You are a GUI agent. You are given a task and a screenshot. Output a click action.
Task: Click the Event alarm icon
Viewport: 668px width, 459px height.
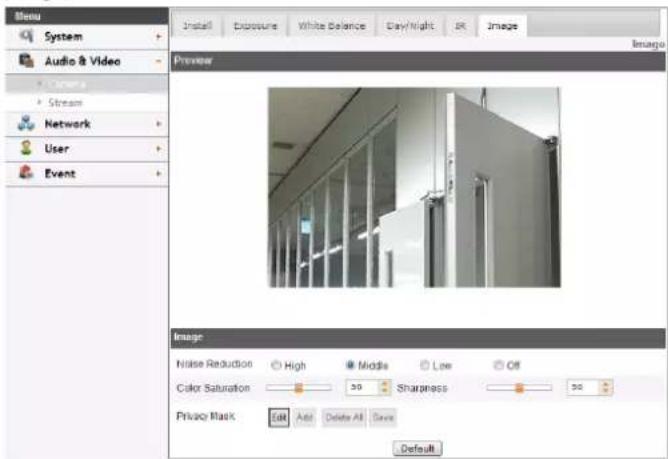point(26,173)
